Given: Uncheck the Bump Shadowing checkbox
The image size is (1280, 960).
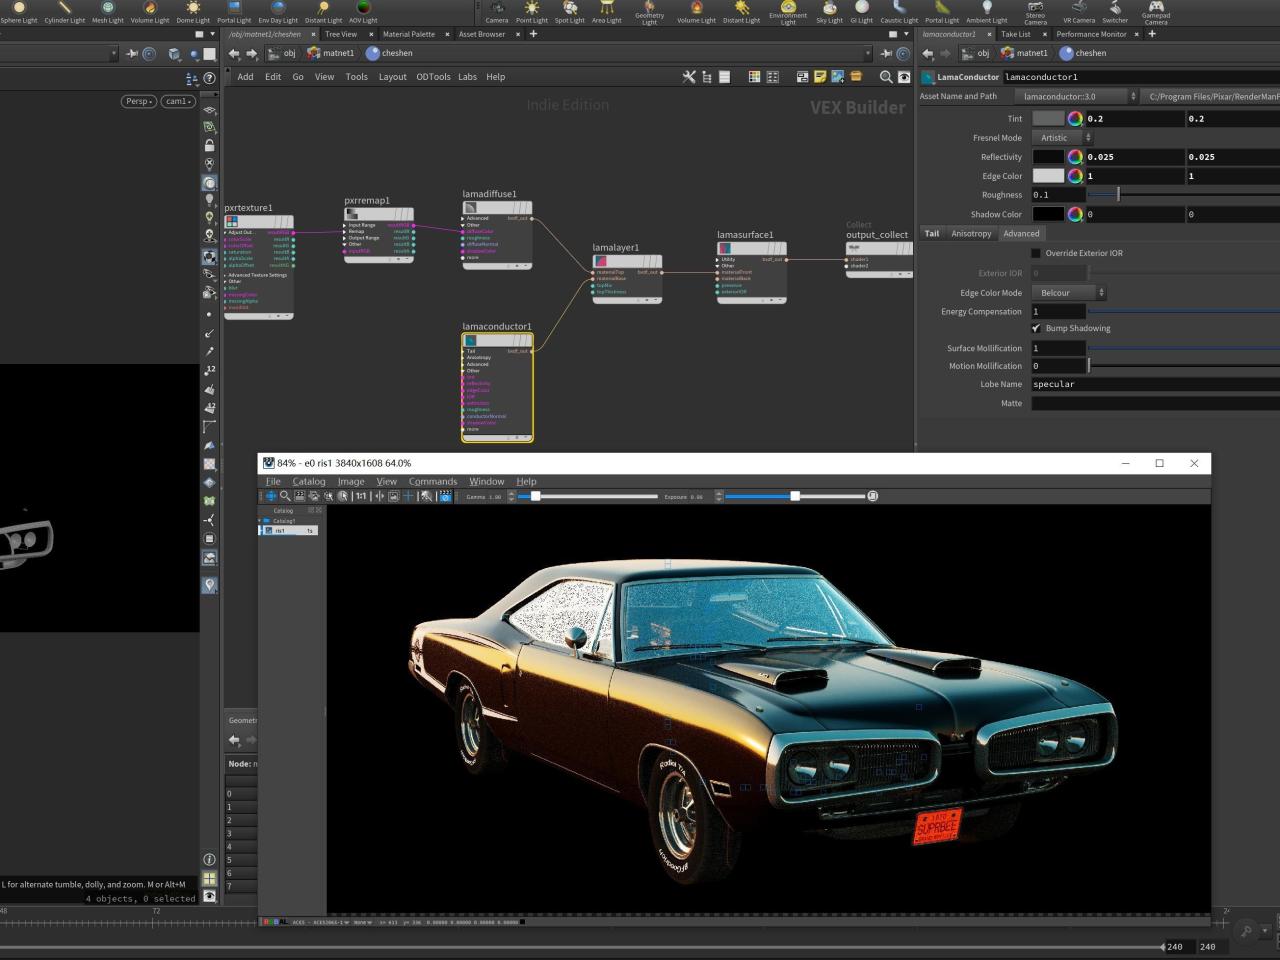Looking at the screenshot, I should tap(1036, 328).
